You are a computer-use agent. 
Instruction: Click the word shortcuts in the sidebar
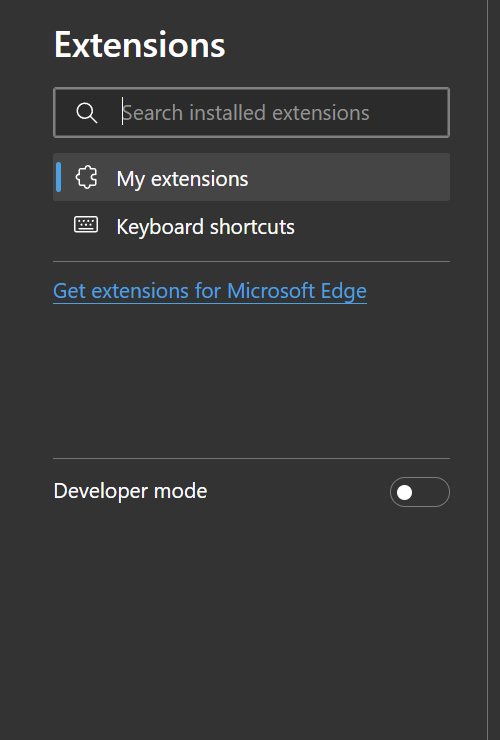pyautogui.click(x=252, y=227)
